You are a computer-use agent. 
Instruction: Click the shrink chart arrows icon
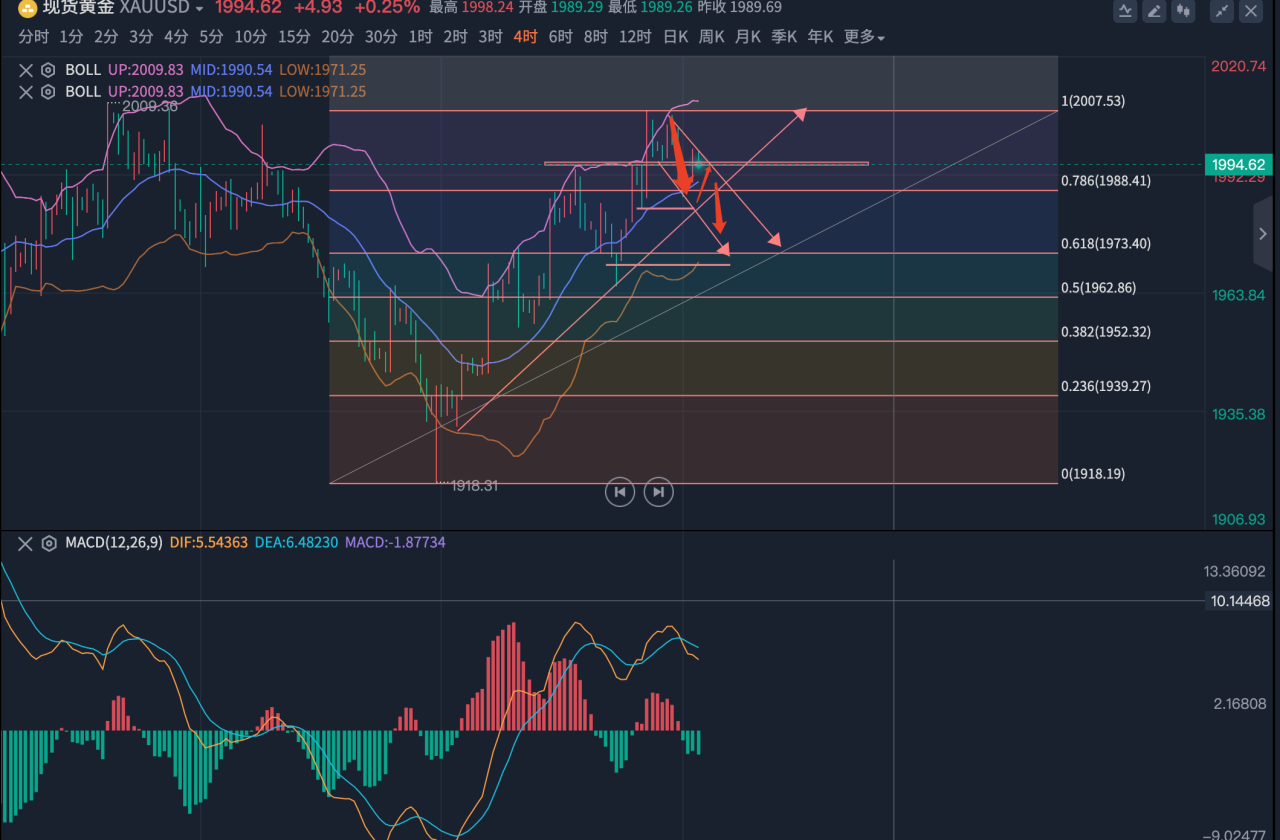(1222, 11)
